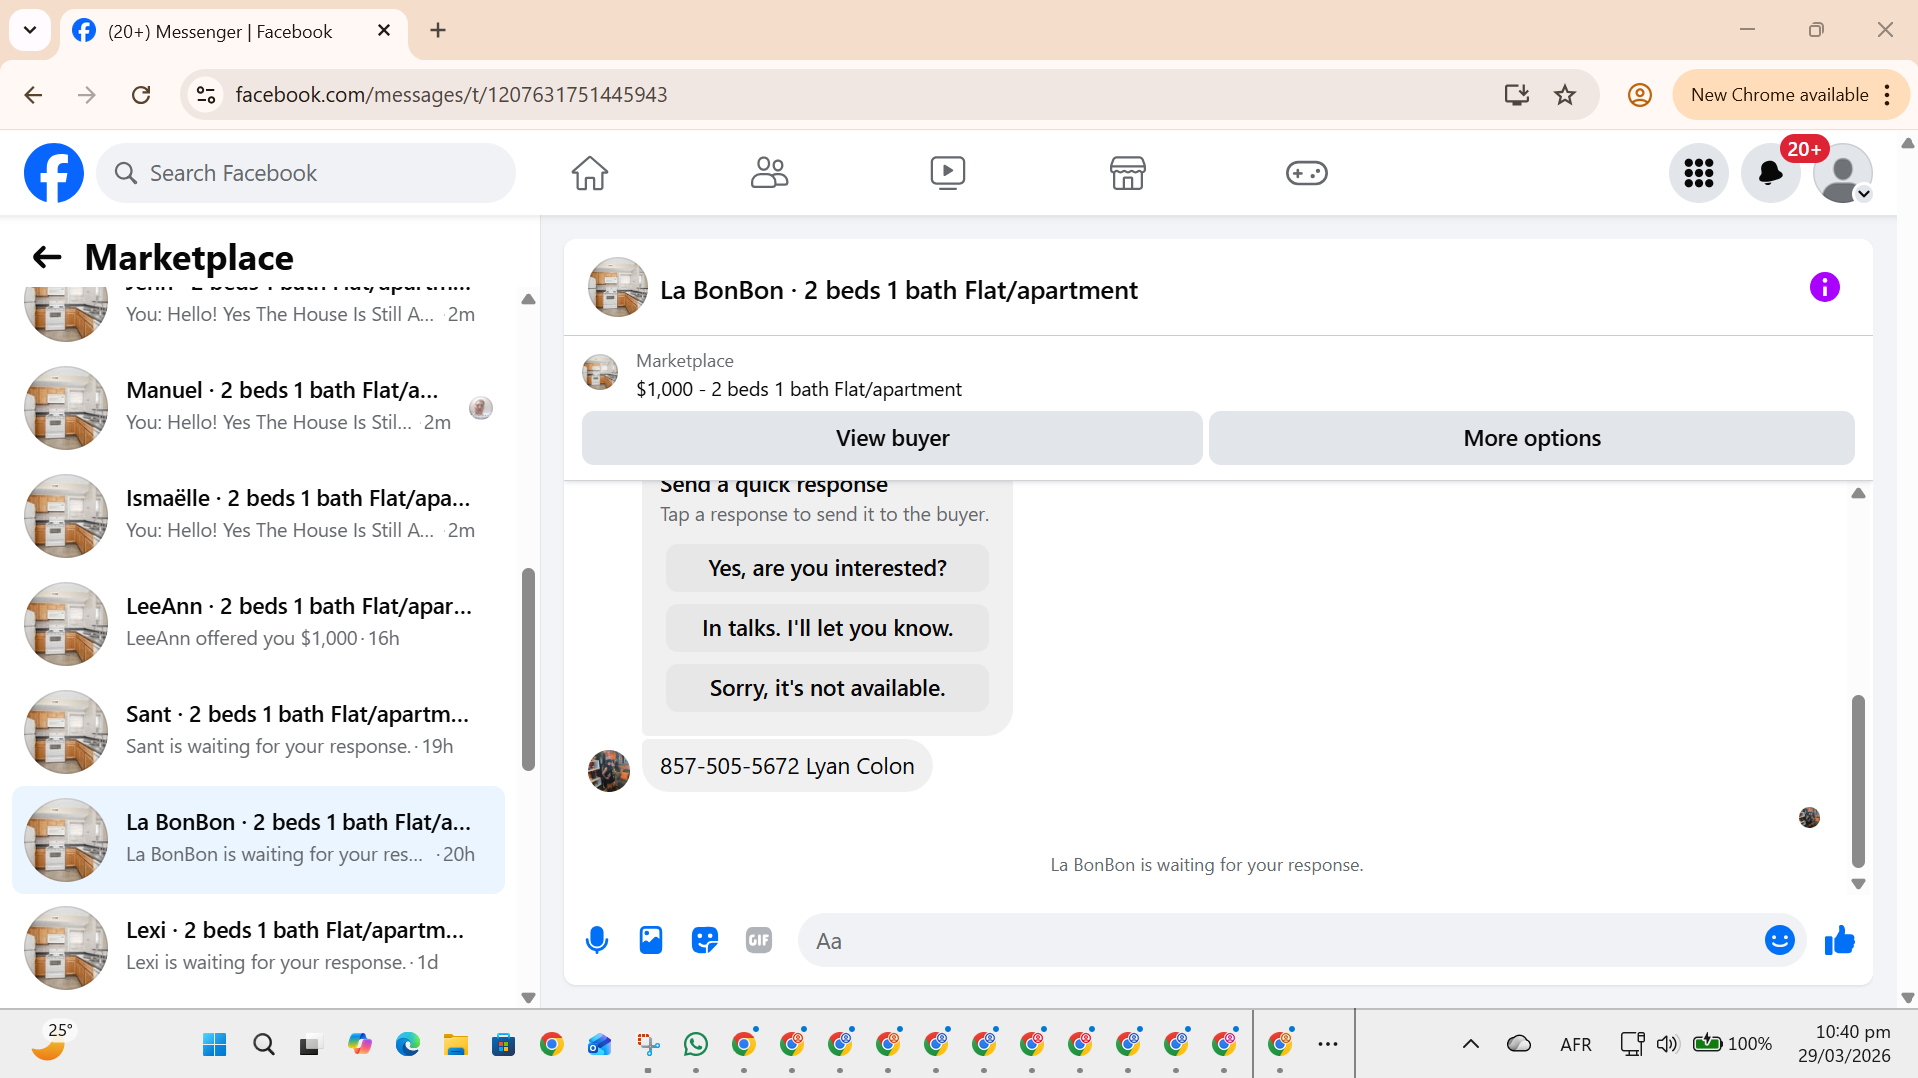Open the LeeAnn offer conversation

[258, 623]
